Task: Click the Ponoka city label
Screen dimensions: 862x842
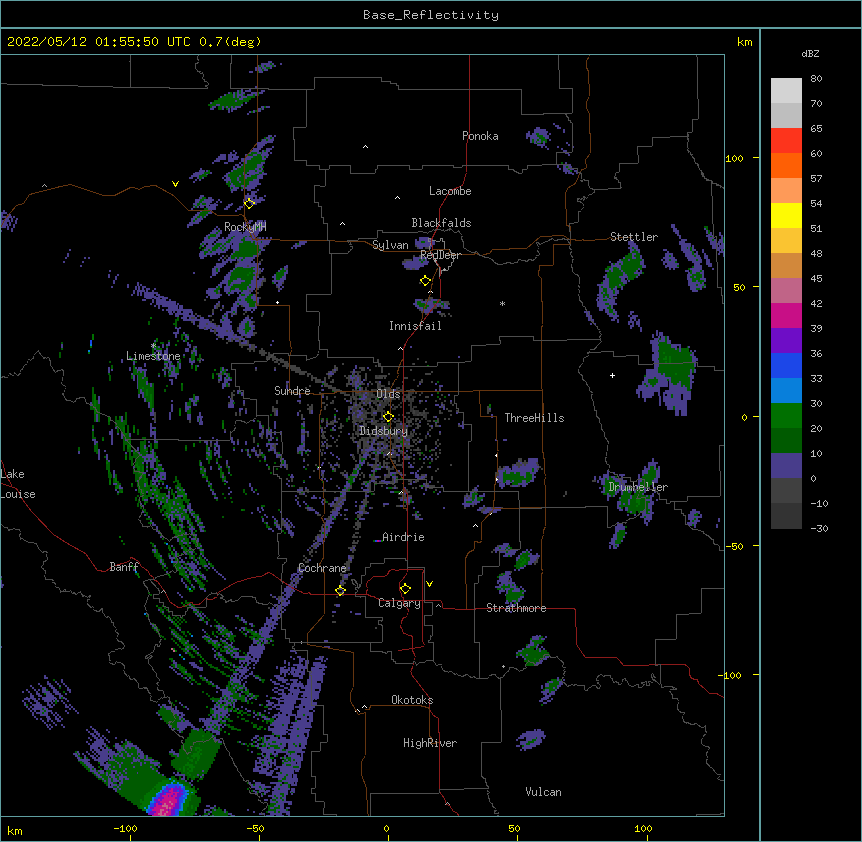Action: 480,136
